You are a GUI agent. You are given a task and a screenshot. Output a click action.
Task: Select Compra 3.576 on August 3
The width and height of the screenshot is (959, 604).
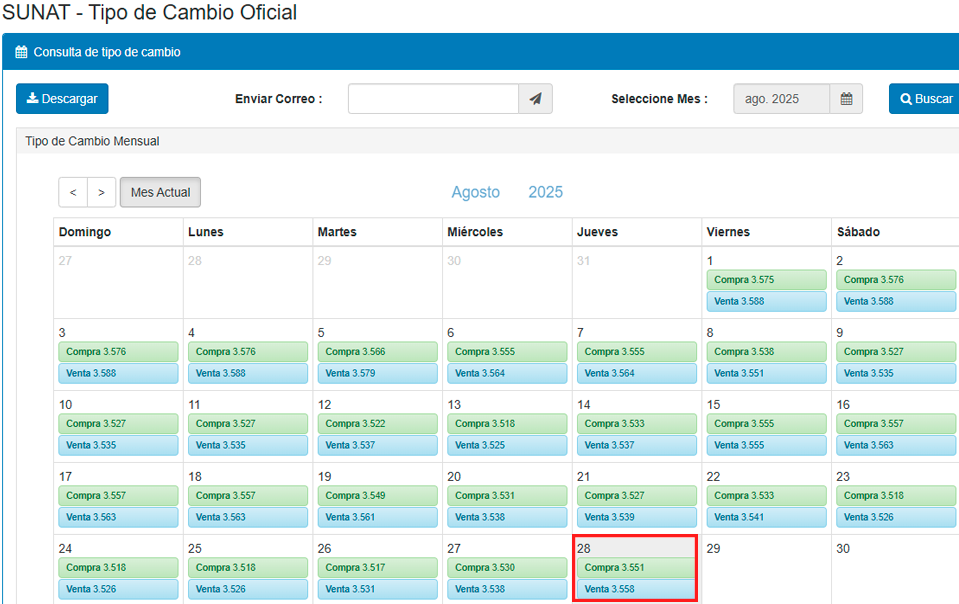(x=118, y=352)
